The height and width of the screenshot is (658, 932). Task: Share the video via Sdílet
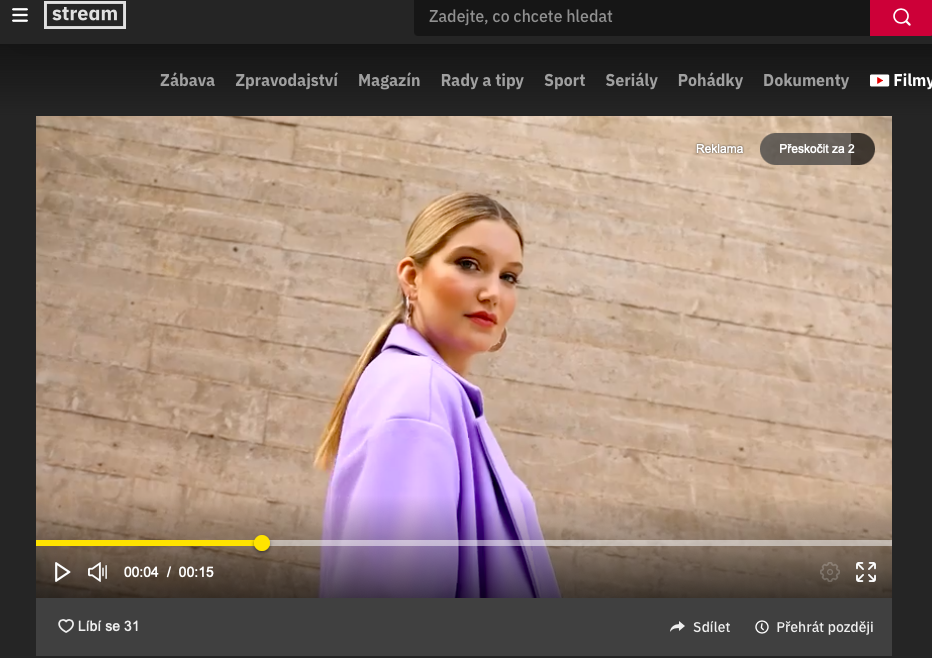pos(700,627)
